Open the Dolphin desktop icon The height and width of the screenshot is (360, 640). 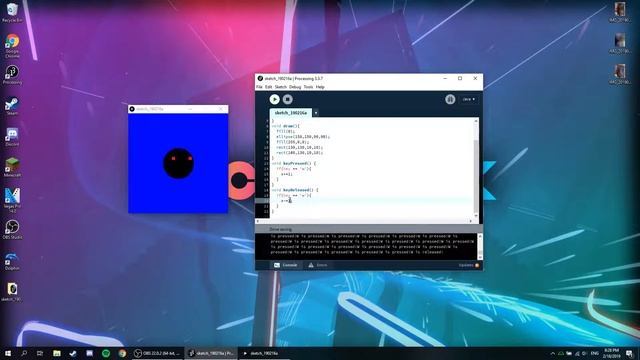point(12,261)
